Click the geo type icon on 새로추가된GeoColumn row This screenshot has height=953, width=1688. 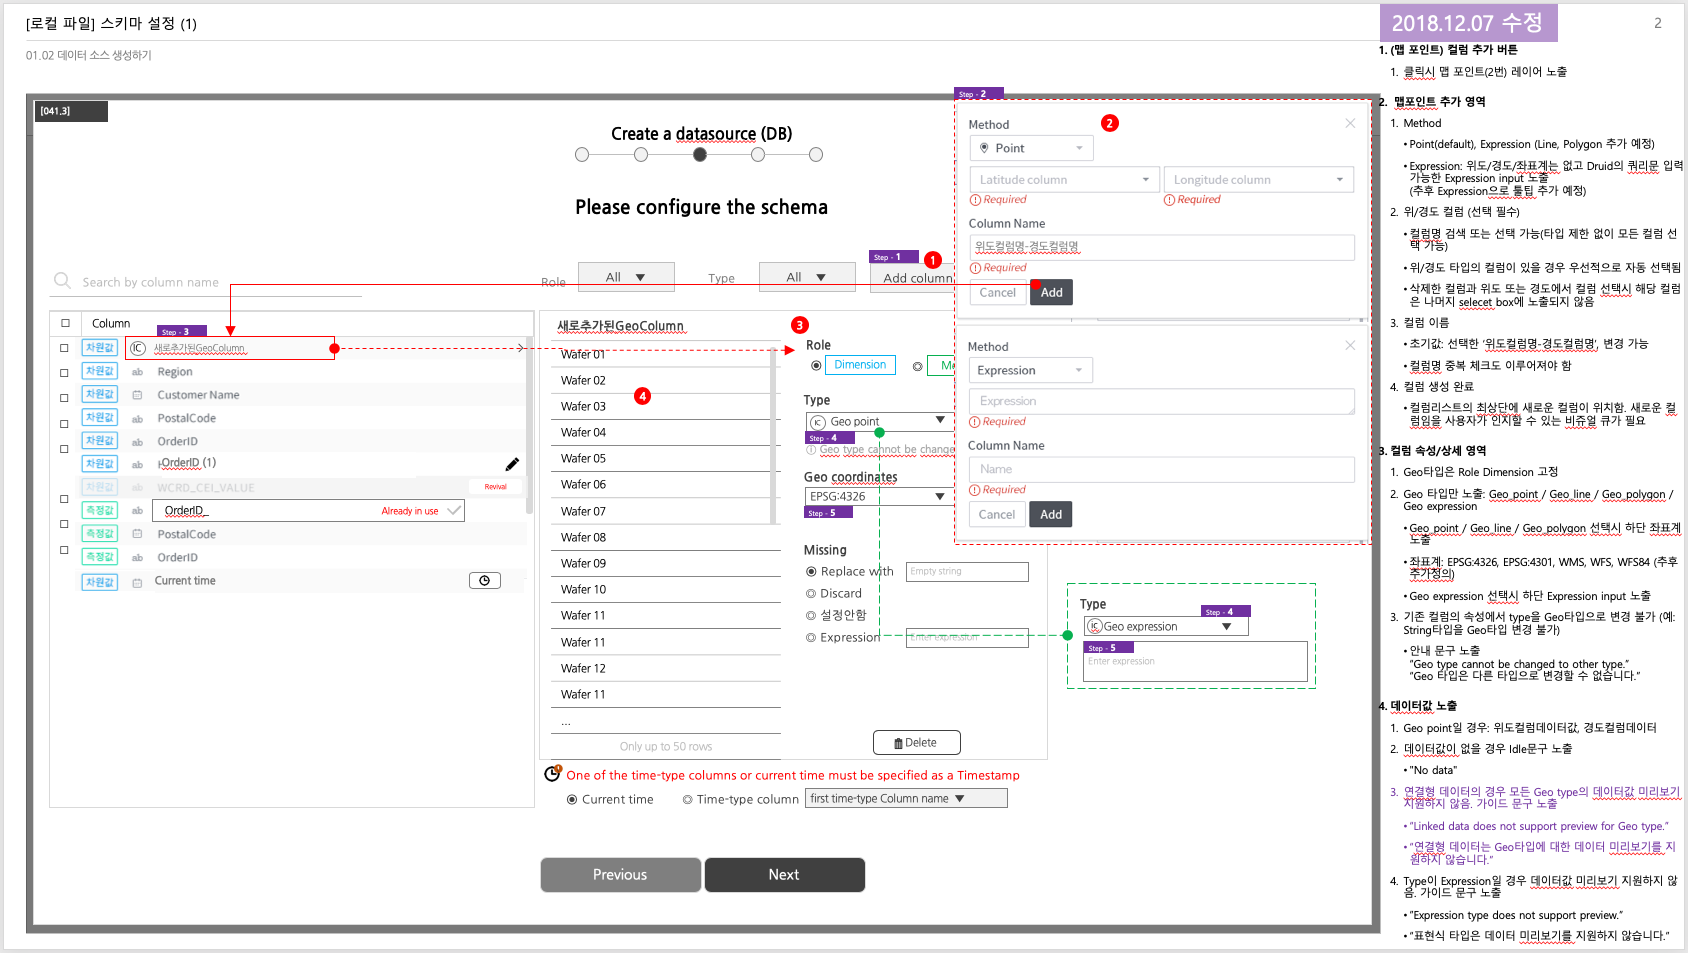(x=138, y=348)
